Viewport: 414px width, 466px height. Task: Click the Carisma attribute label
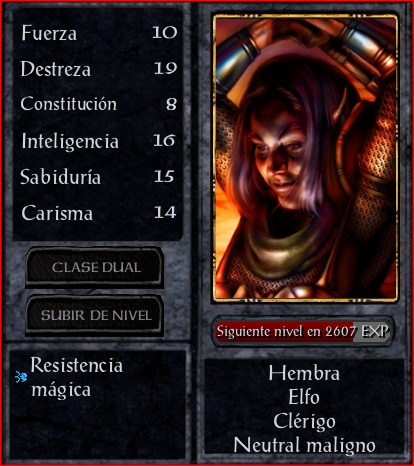point(57,213)
